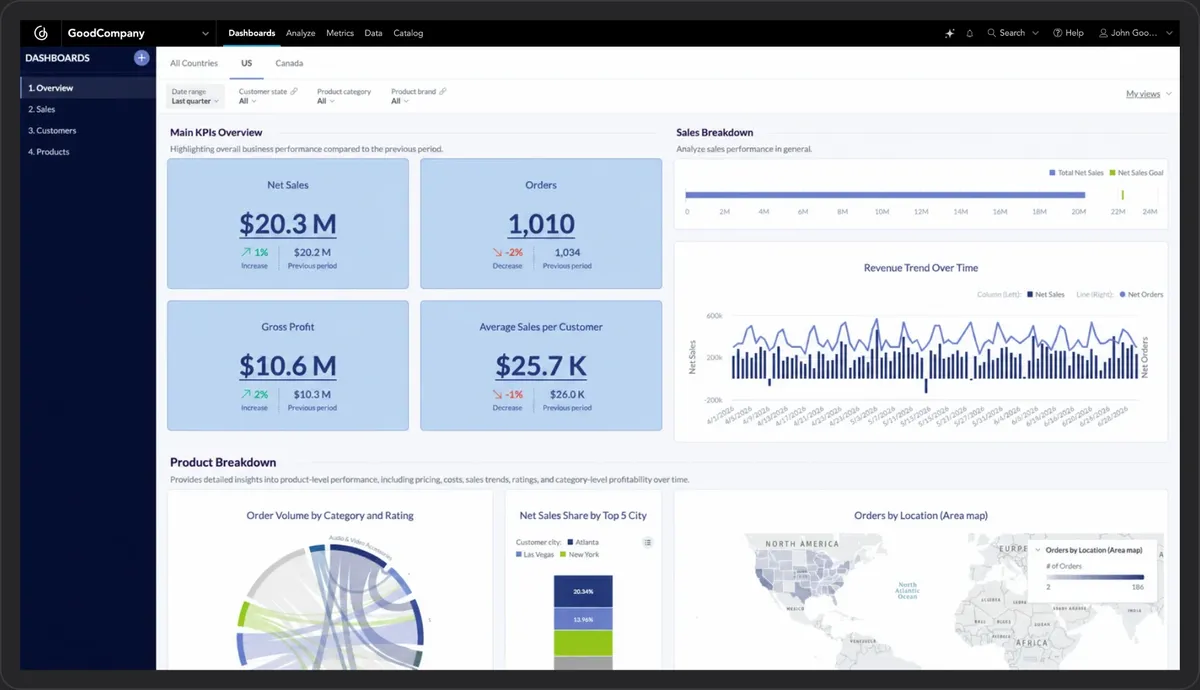Click the Search magnifier in top bar

[991, 33]
